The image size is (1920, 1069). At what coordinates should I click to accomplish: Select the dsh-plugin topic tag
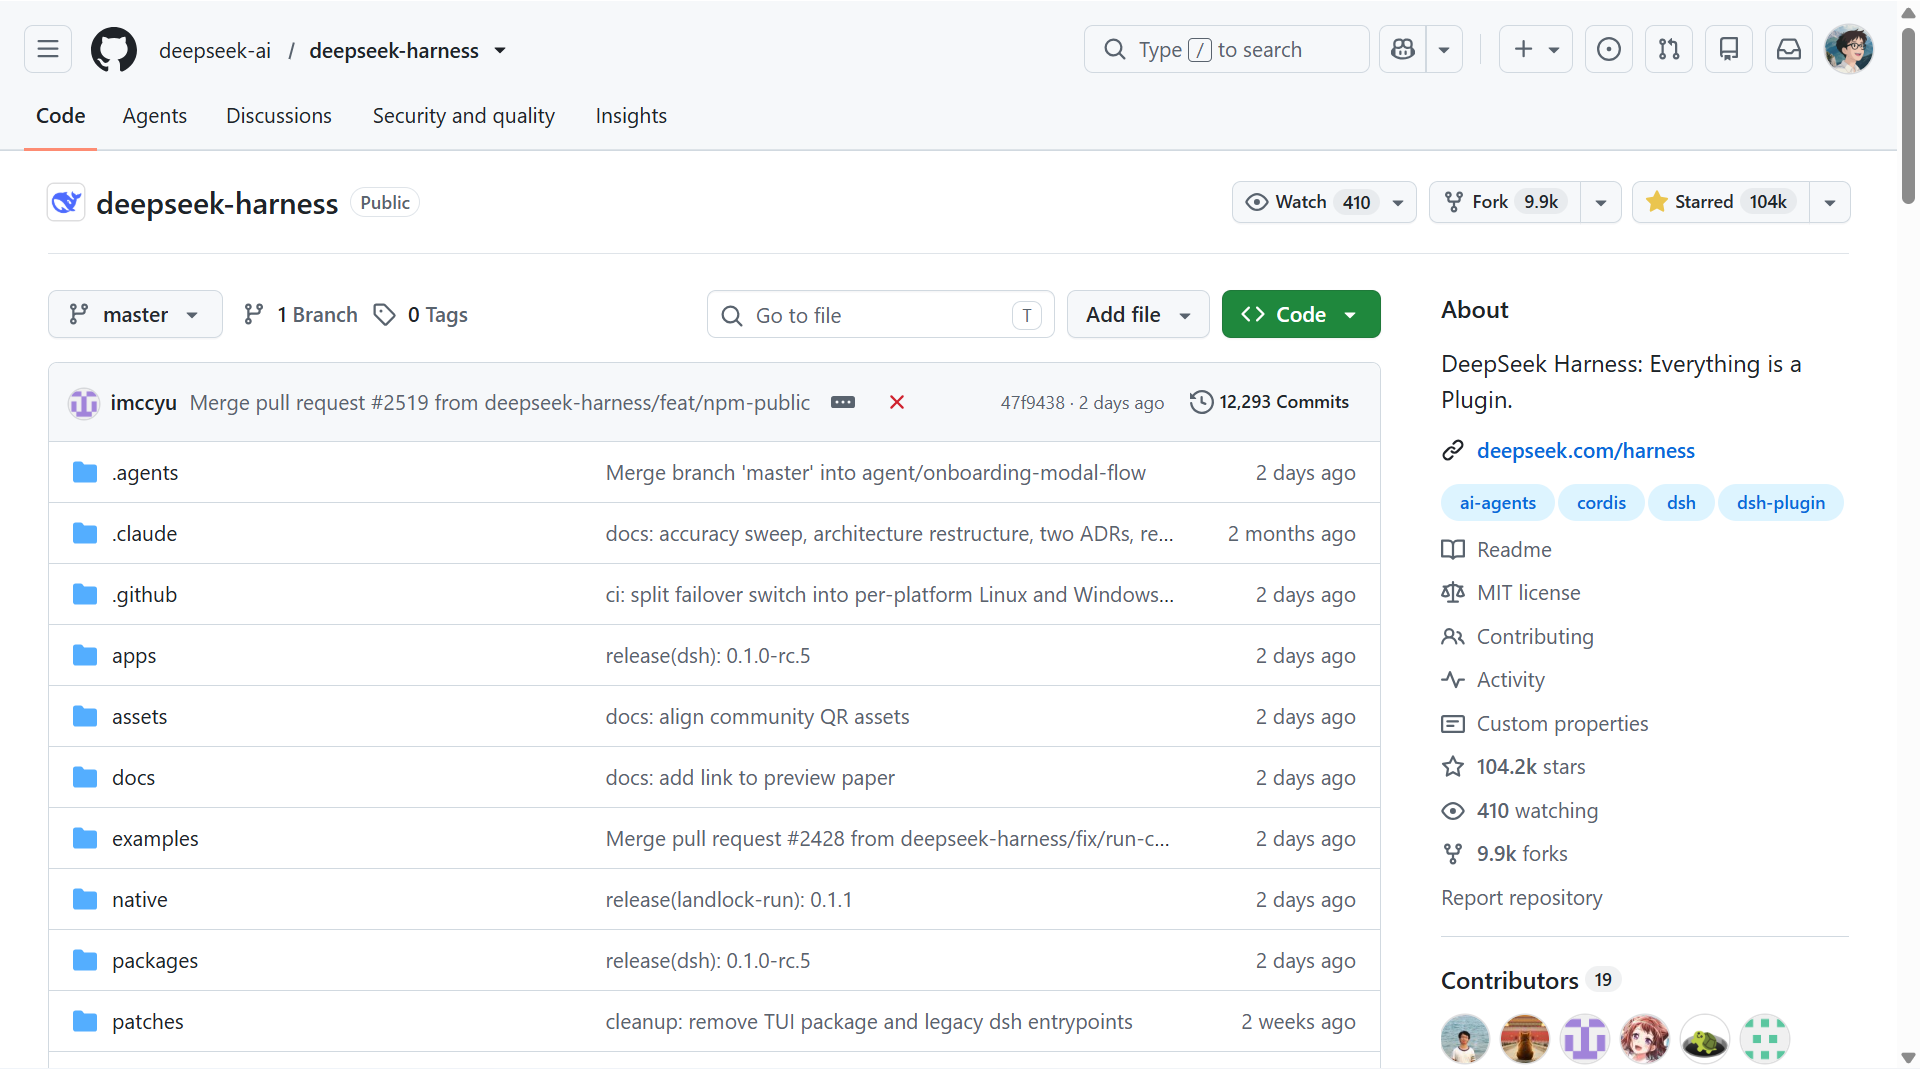pyautogui.click(x=1781, y=503)
